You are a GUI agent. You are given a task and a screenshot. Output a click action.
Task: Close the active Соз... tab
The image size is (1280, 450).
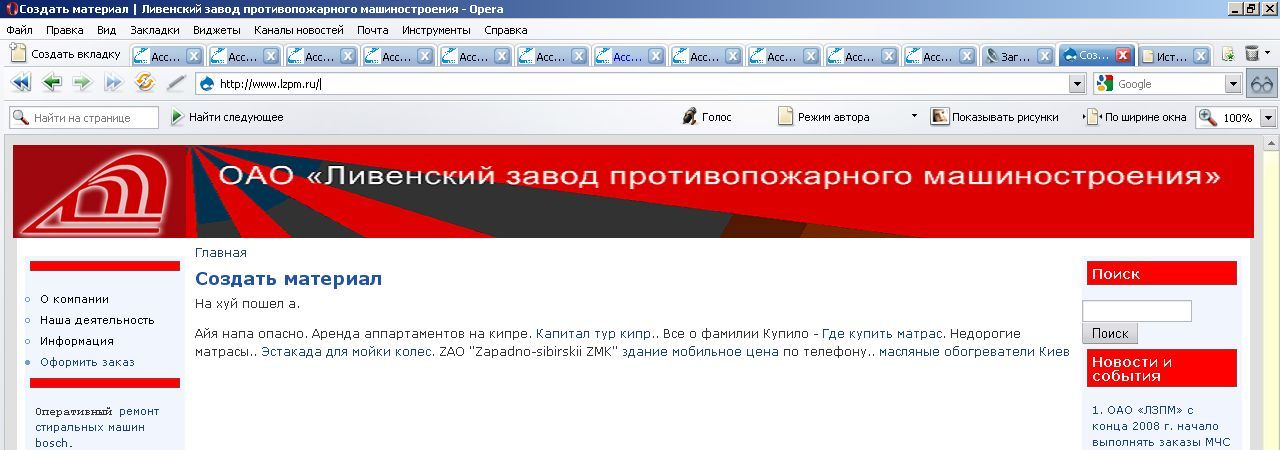[x=1123, y=56]
